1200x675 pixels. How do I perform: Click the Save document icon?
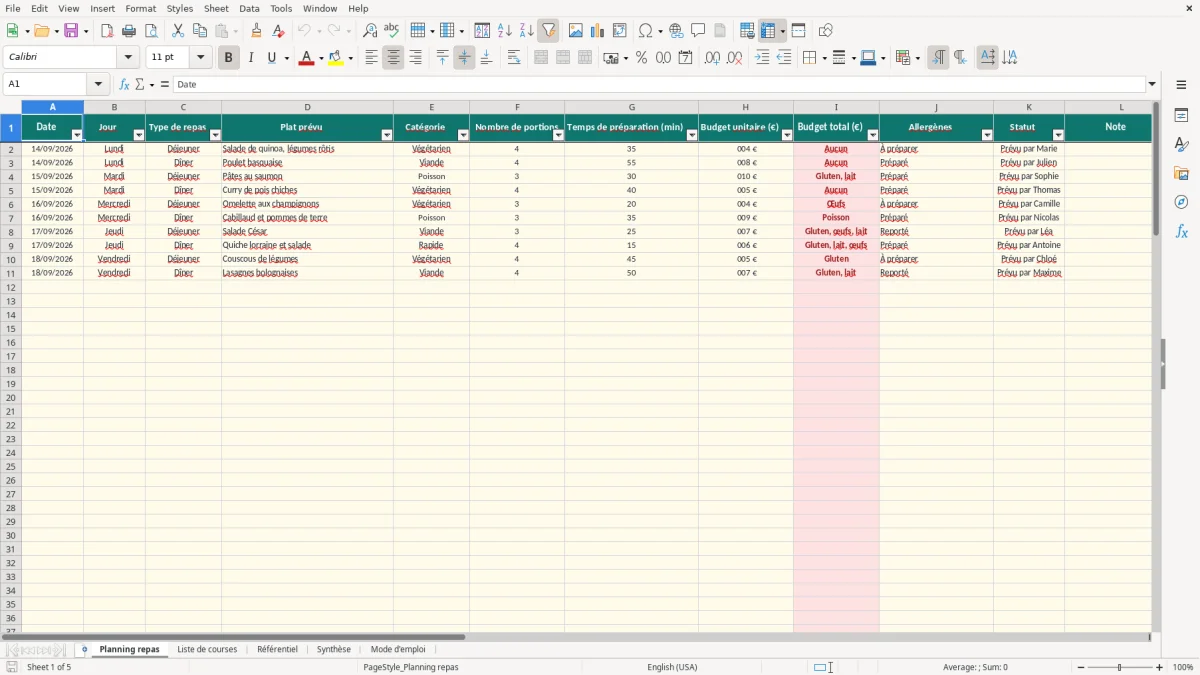[70, 31]
